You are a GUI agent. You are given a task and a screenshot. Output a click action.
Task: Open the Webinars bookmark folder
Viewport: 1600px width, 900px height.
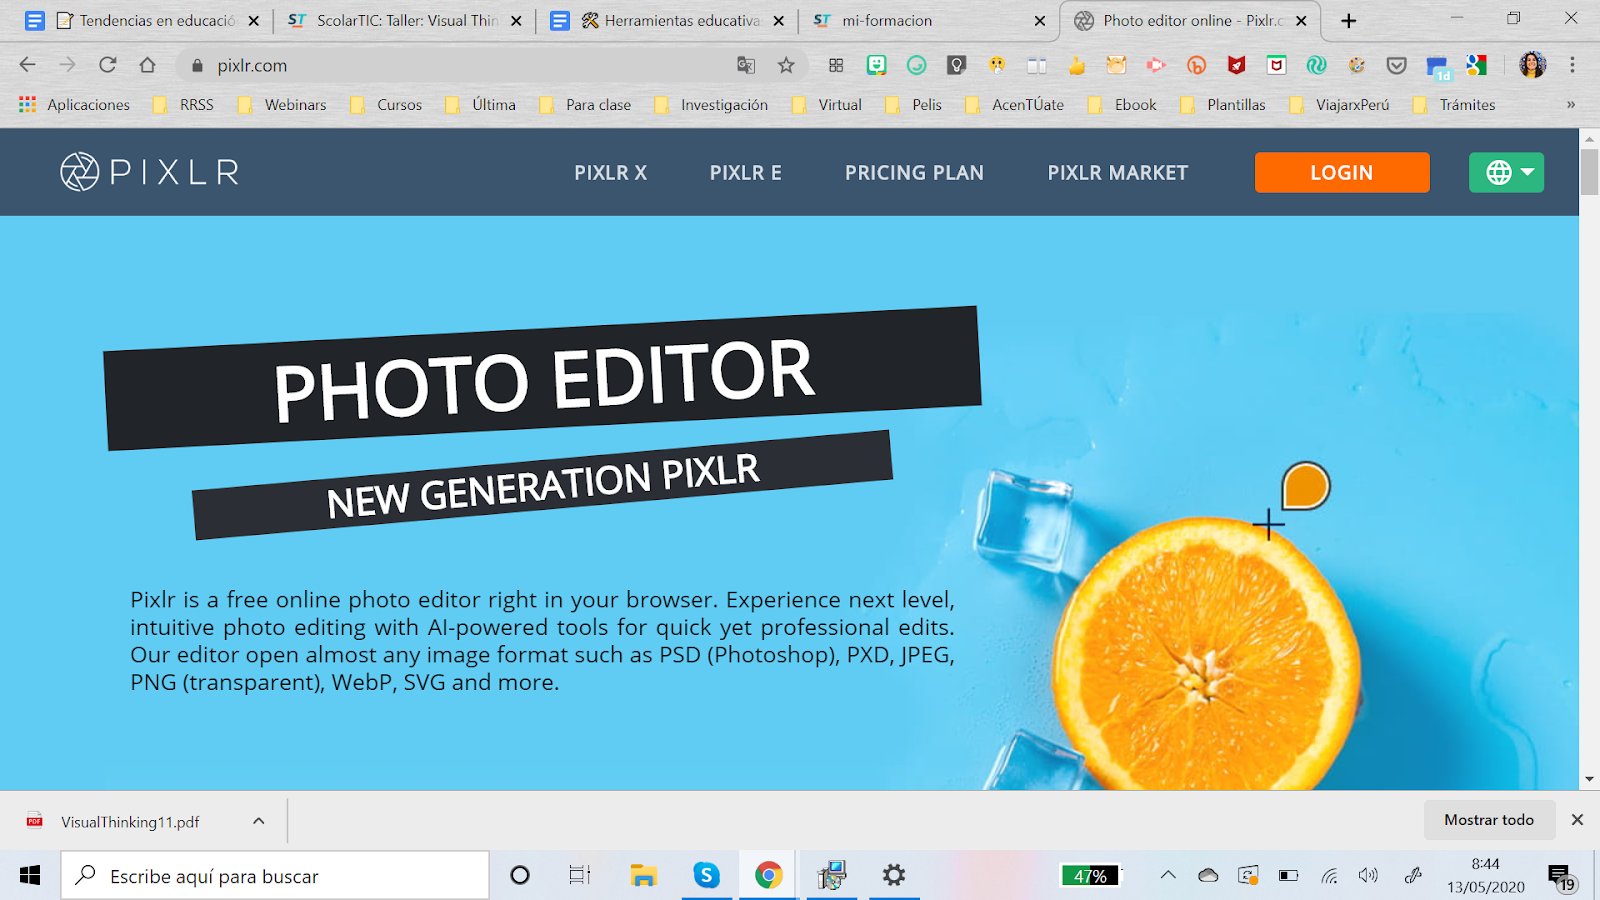(x=282, y=104)
